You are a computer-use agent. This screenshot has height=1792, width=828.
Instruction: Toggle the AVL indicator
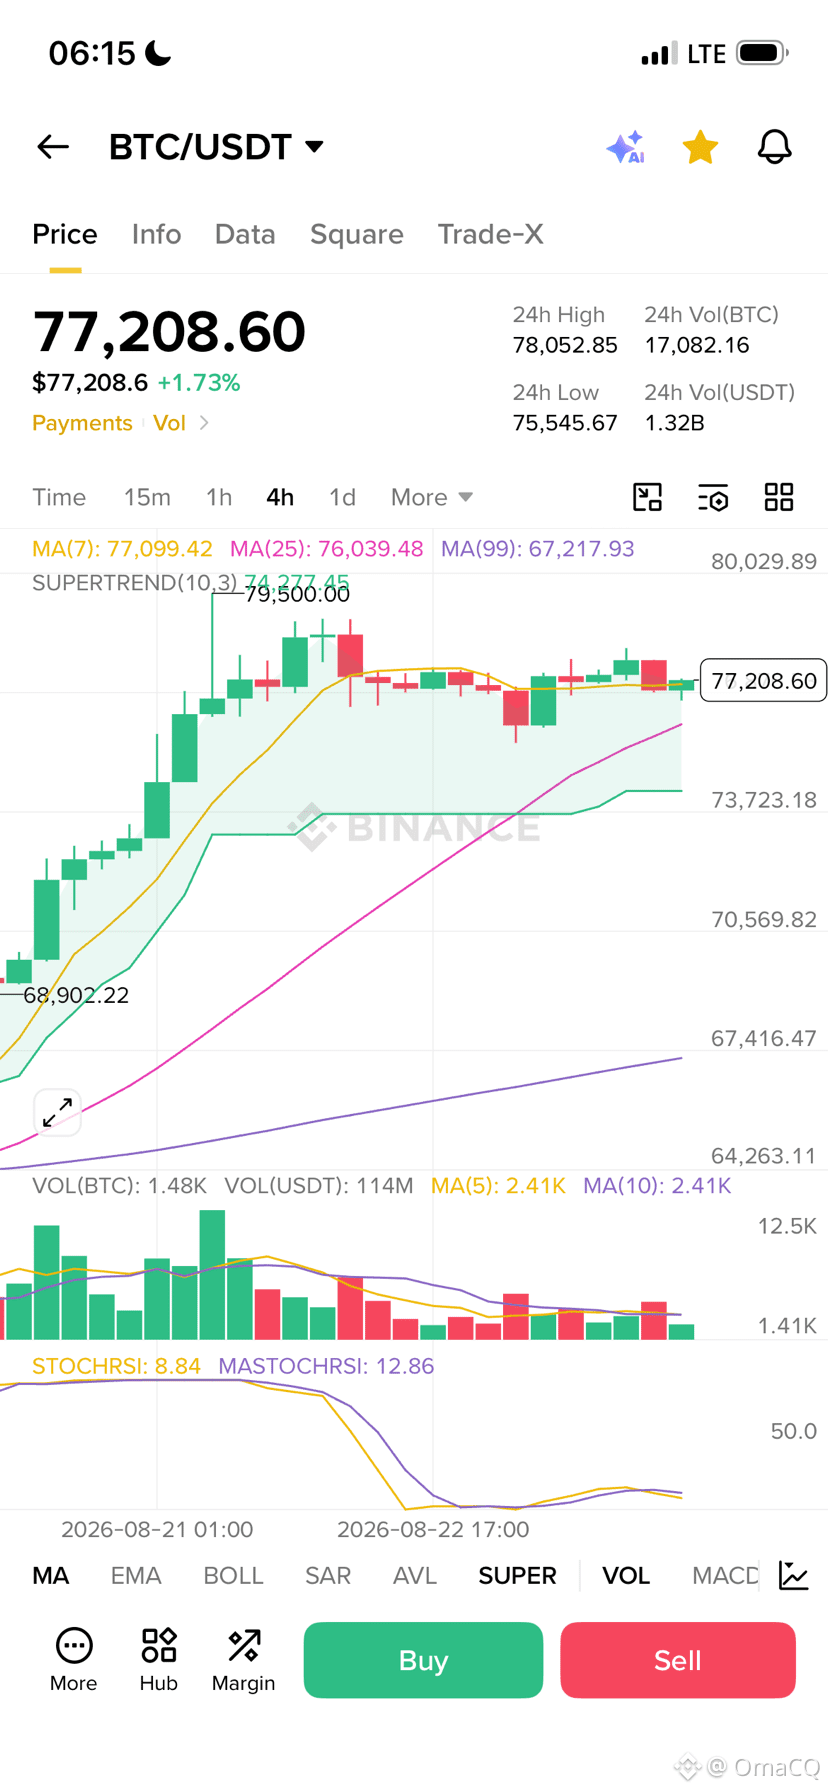tap(415, 1576)
